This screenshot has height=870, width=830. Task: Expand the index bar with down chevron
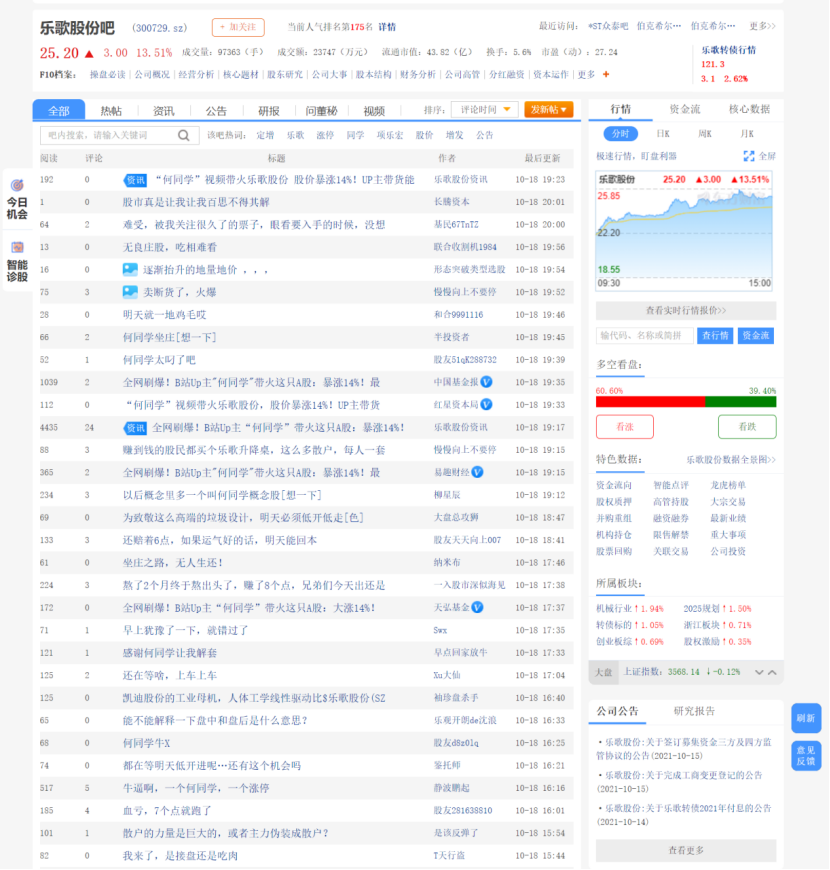click(759, 672)
